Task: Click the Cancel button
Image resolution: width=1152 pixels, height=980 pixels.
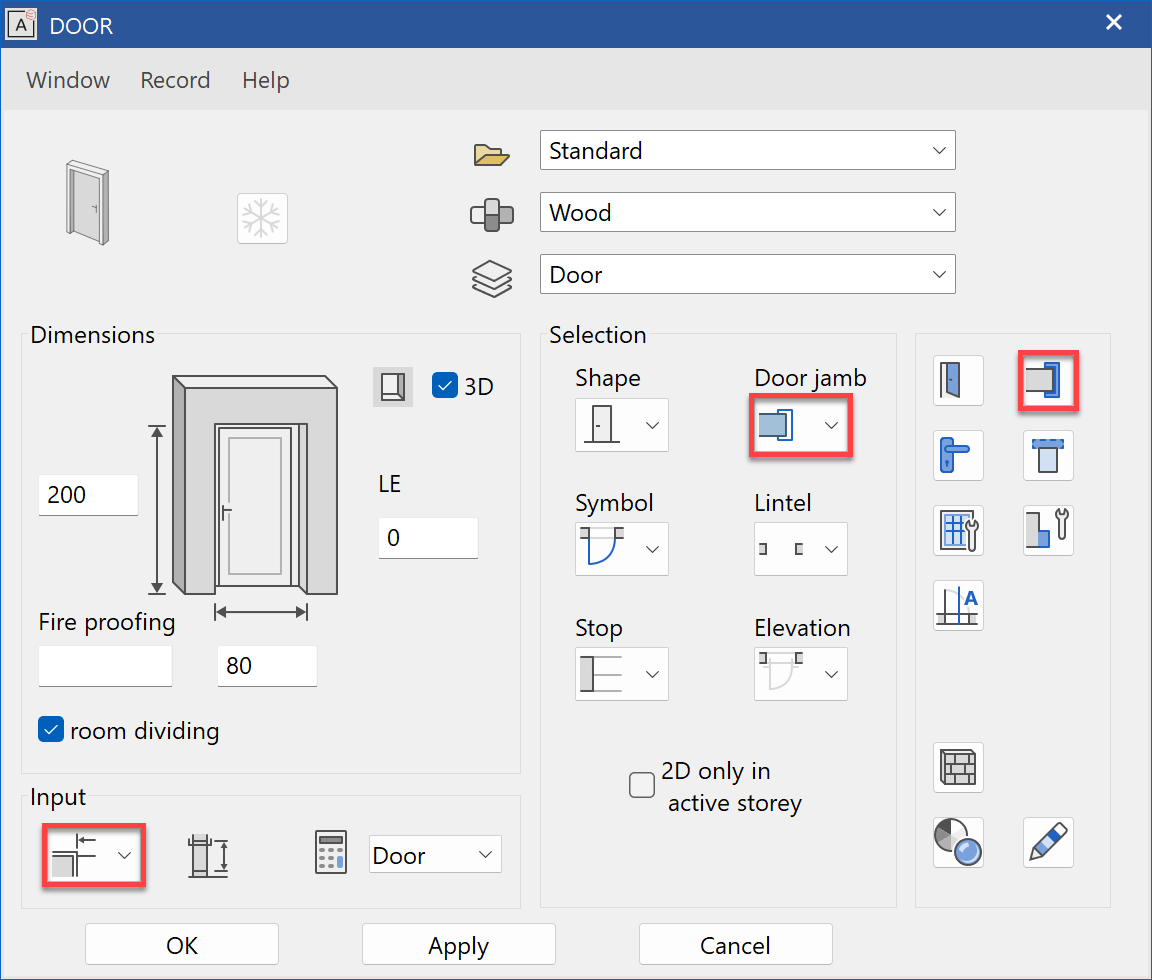Action: 735,945
